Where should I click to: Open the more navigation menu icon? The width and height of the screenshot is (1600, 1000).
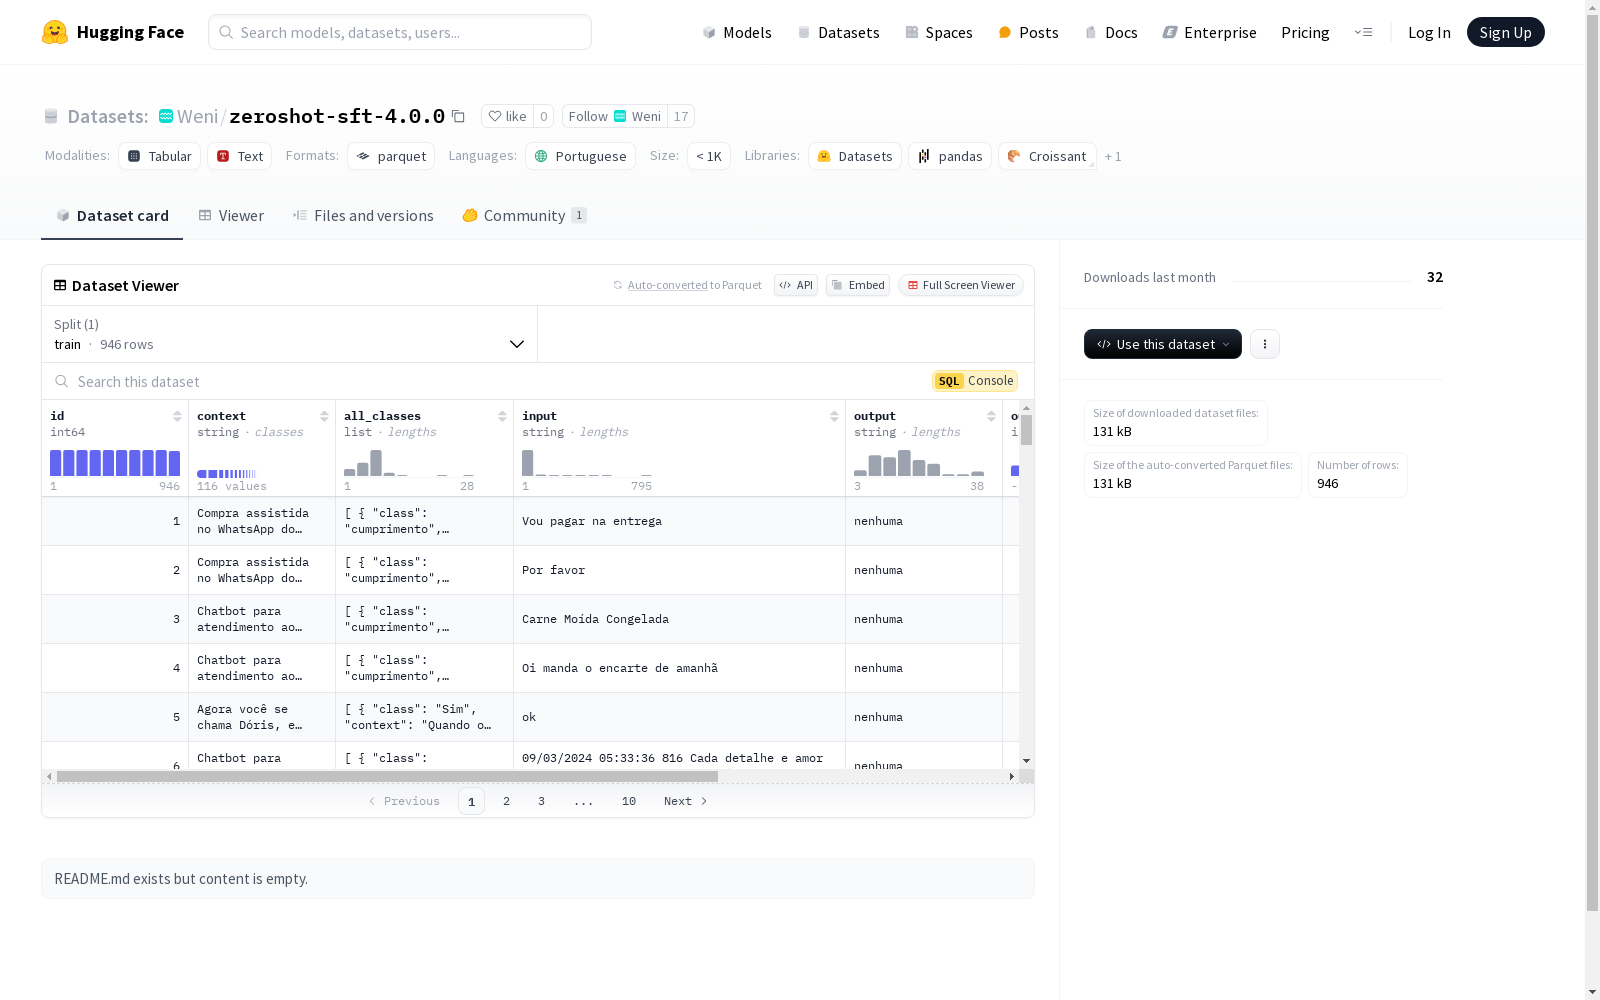(1363, 32)
